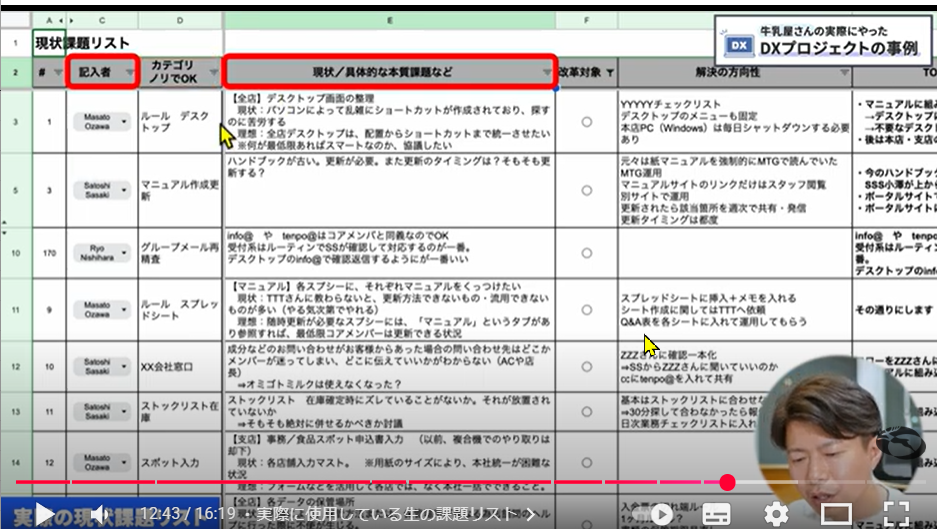Turn on subtitles with captions icon

pos(715,514)
